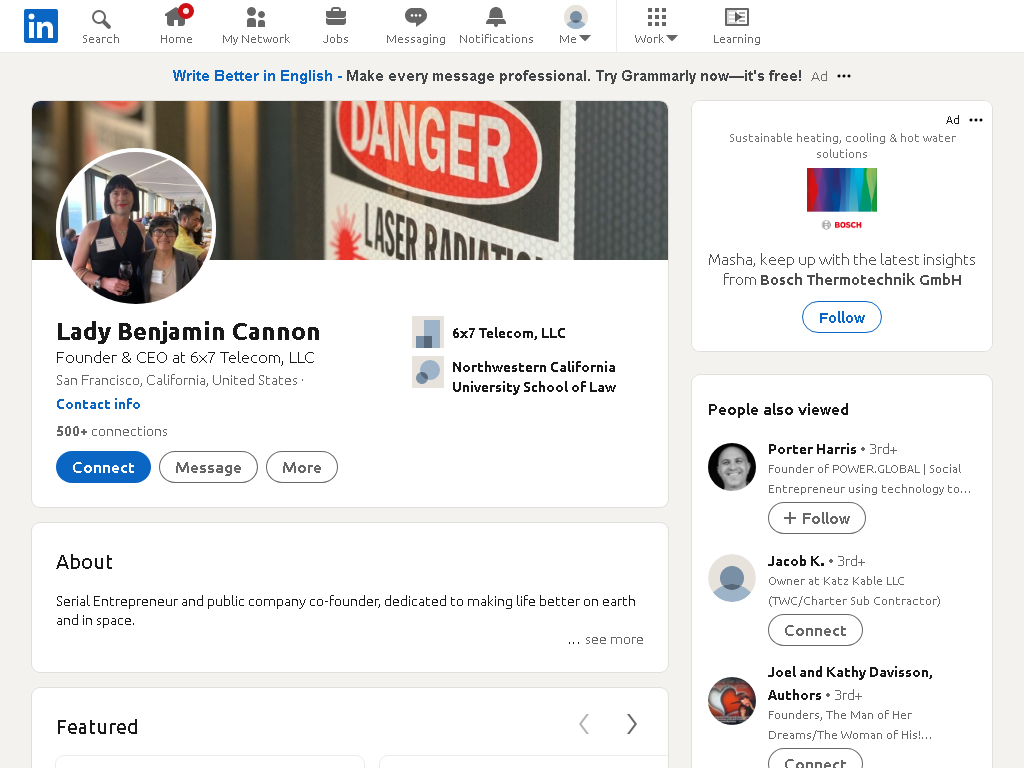Click Founder & CEO at 6x7 Telecom headline

[185, 358]
